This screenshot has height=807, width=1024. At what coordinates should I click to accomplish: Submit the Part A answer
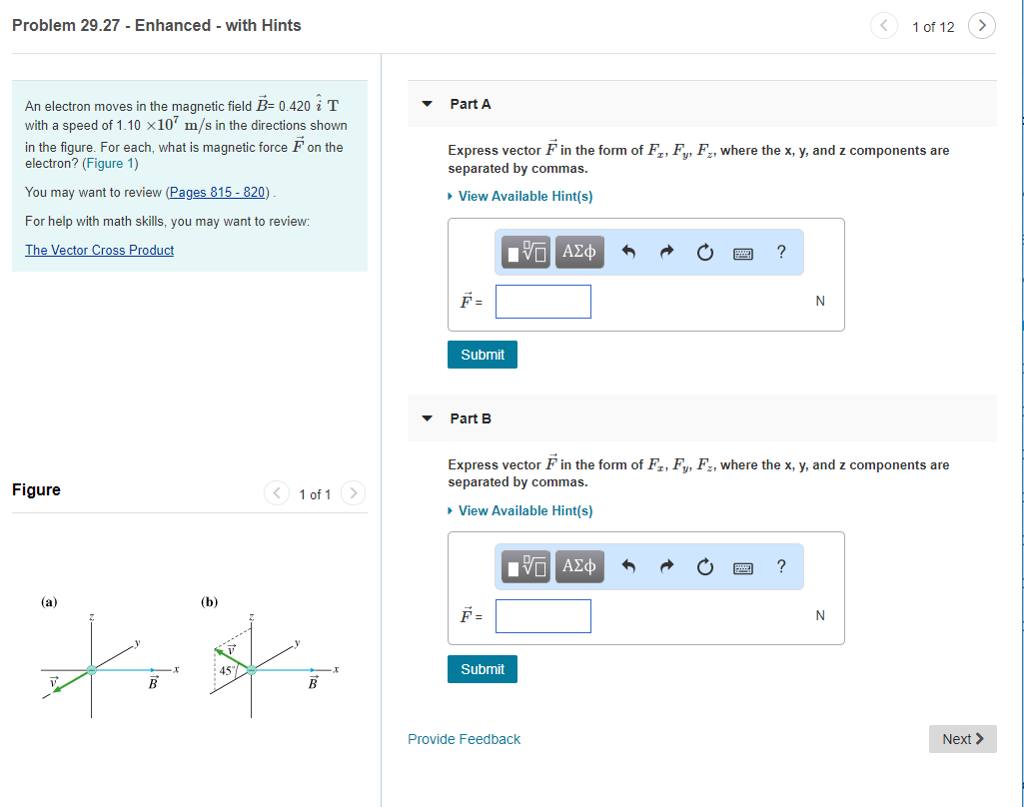(x=482, y=354)
